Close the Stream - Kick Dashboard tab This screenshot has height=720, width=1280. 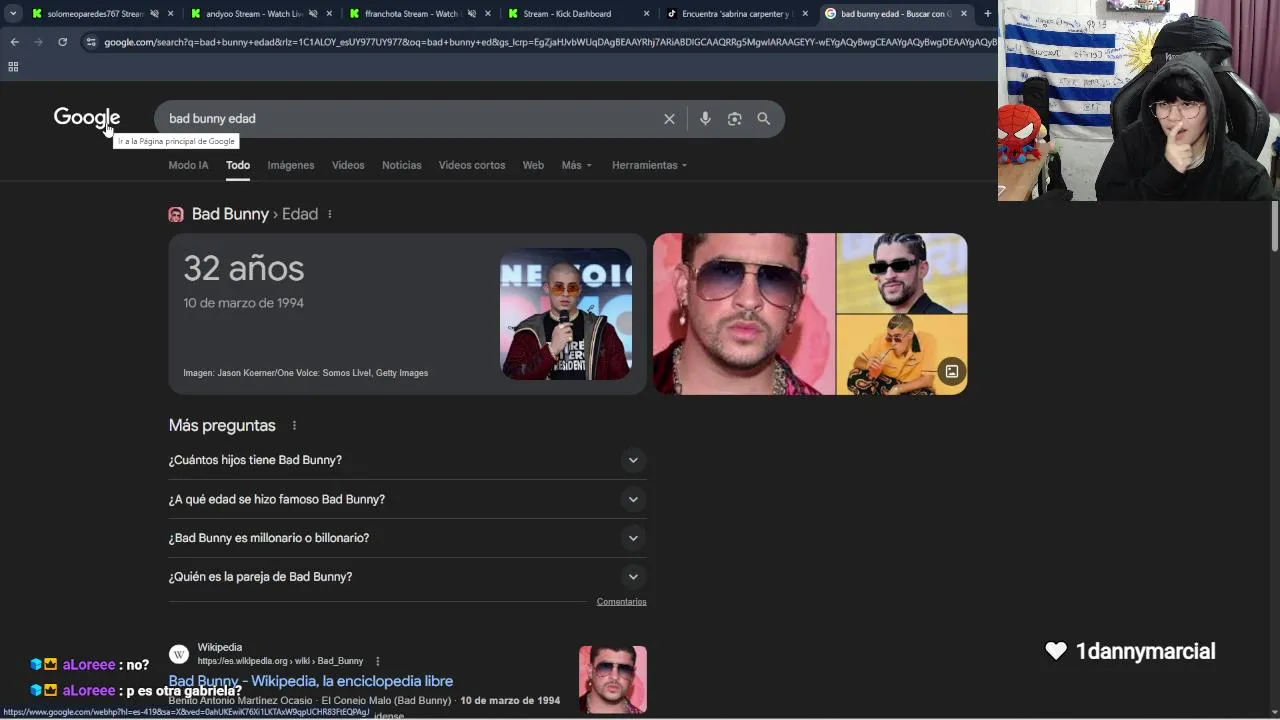[646, 14]
